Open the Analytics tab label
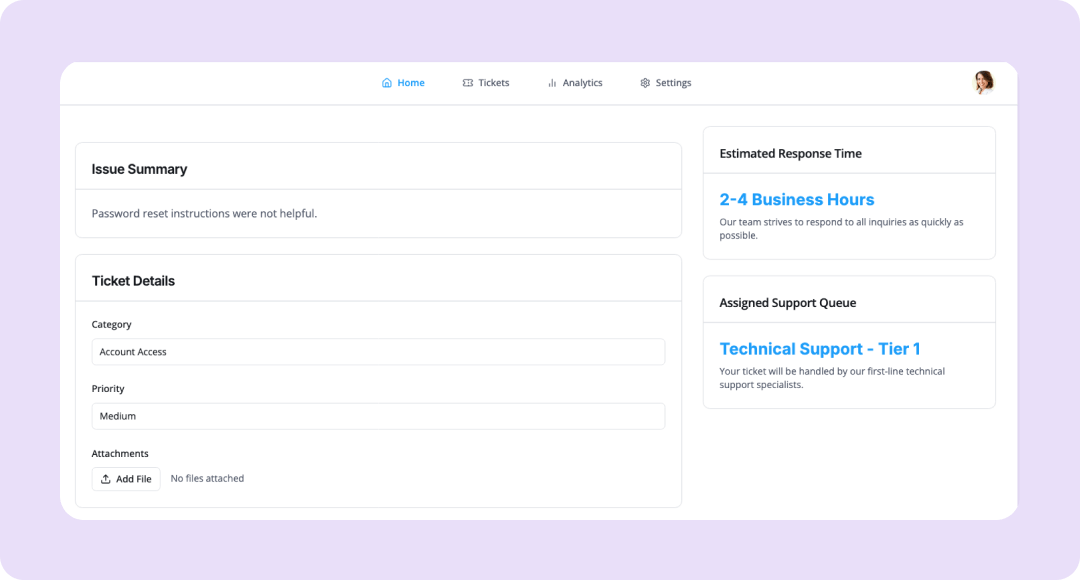Image resolution: width=1080 pixels, height=580 pixels. pos(582,83)
